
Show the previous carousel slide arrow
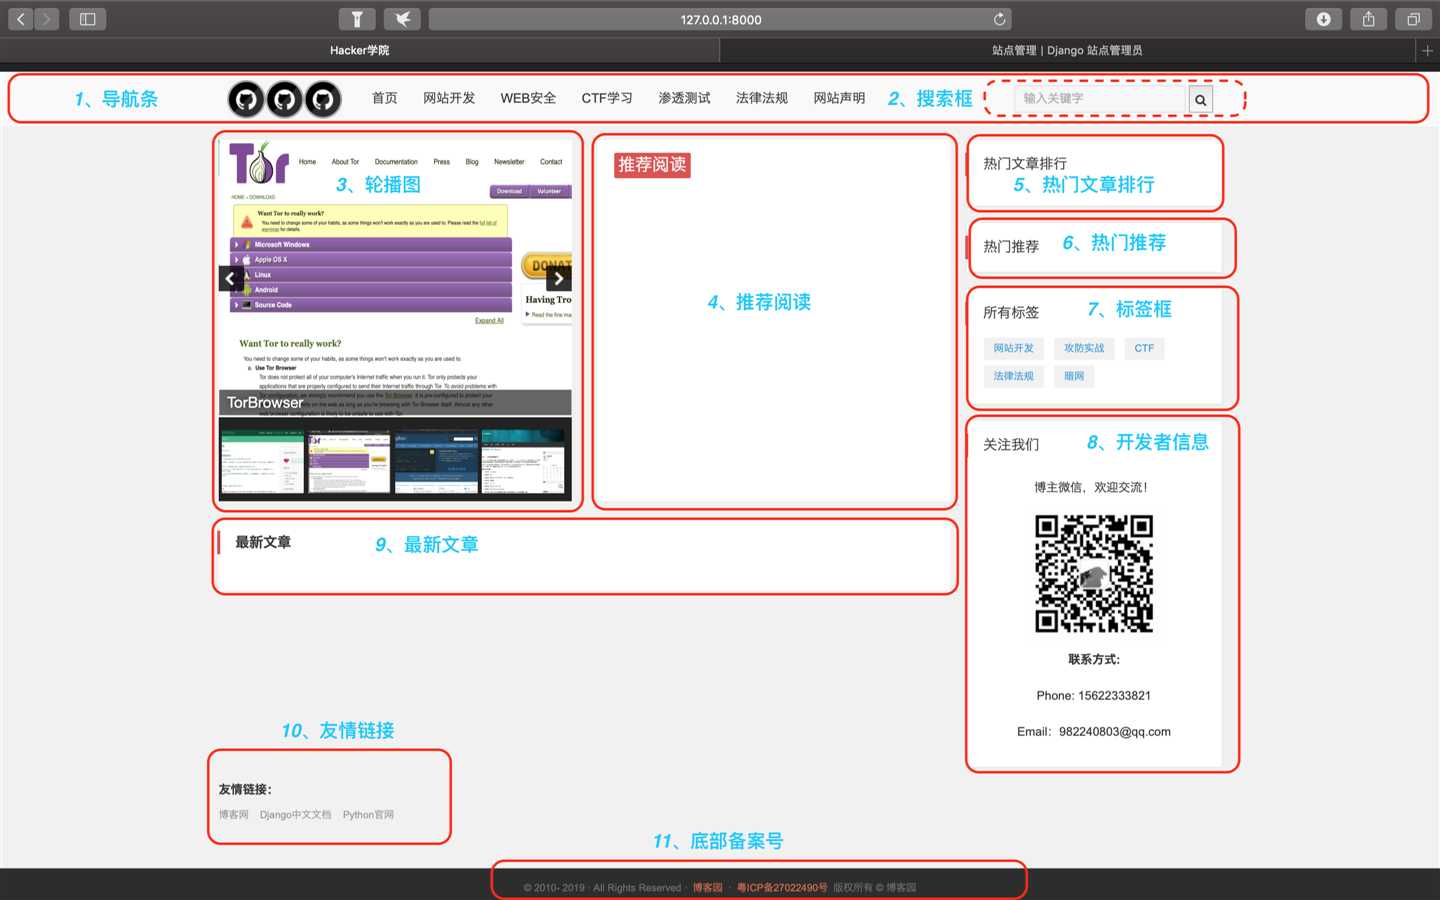point(230,279)
